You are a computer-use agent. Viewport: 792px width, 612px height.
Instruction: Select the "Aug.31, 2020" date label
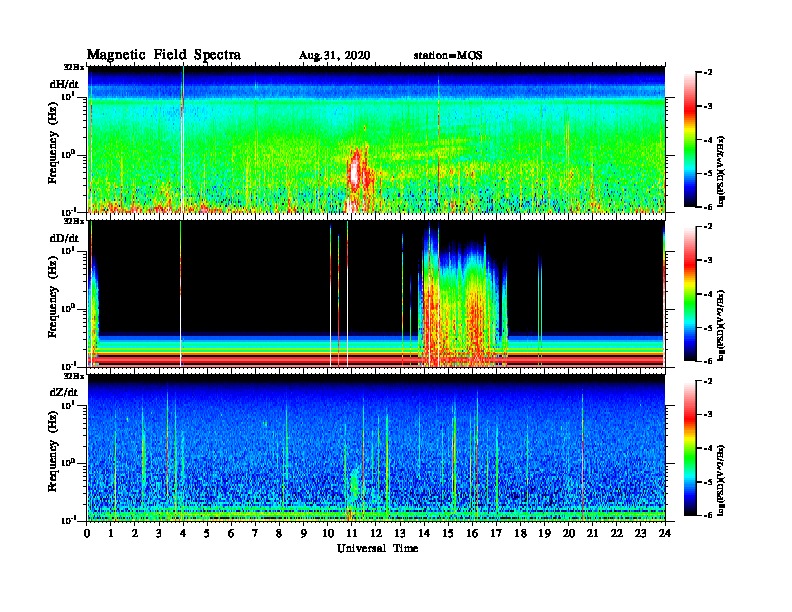pyautogui.click(x=334, y=56)
